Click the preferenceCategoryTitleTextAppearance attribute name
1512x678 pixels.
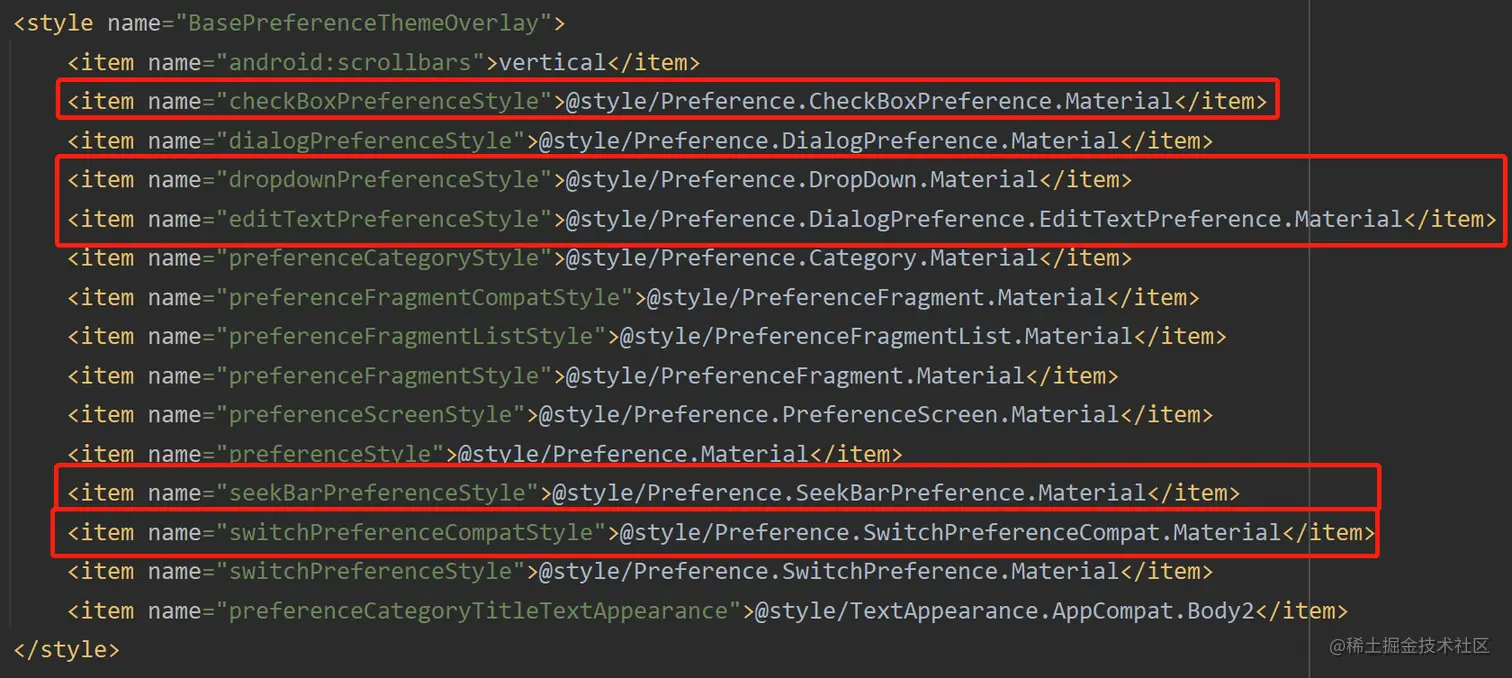(479, 611)
